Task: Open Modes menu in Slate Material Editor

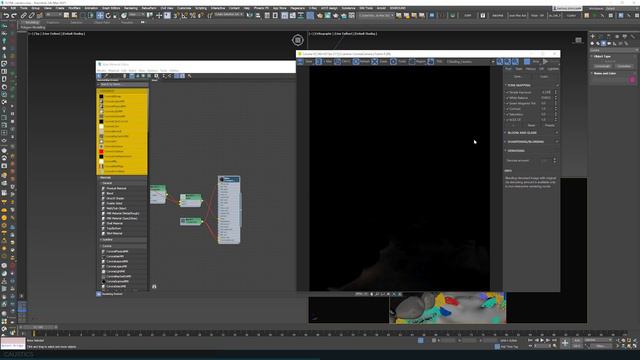Action: 101,71
